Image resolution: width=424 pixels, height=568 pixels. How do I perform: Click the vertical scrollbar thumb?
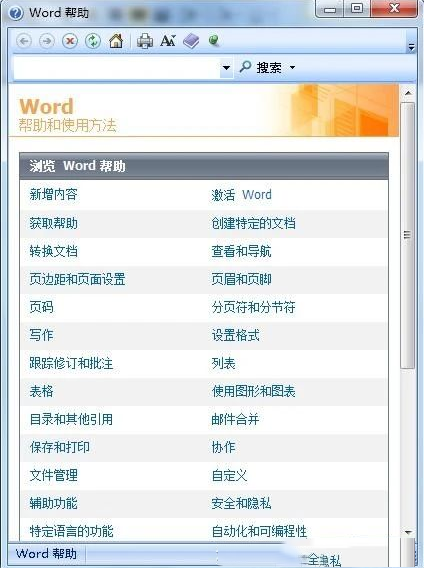(x=407, y=235)
